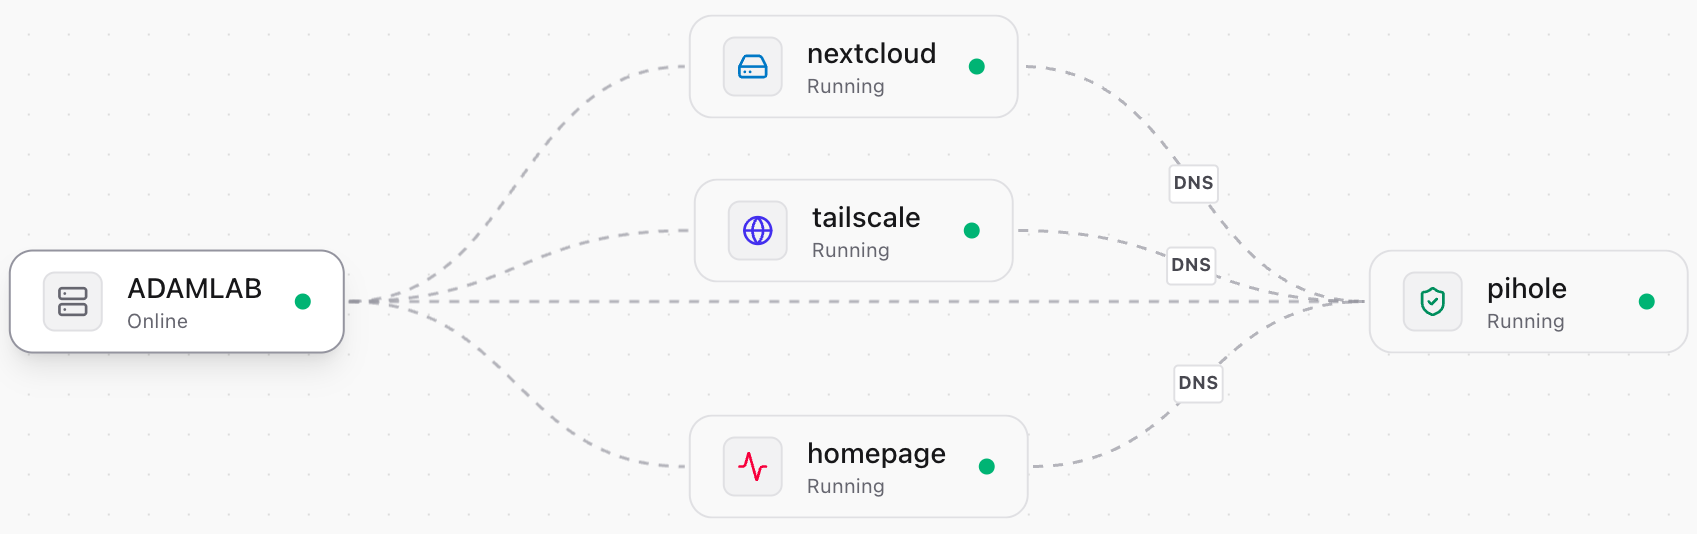This screenshot has width=1697, height=534.
Task: Click the homepage activity pulse icon
Action: [753, 467]
